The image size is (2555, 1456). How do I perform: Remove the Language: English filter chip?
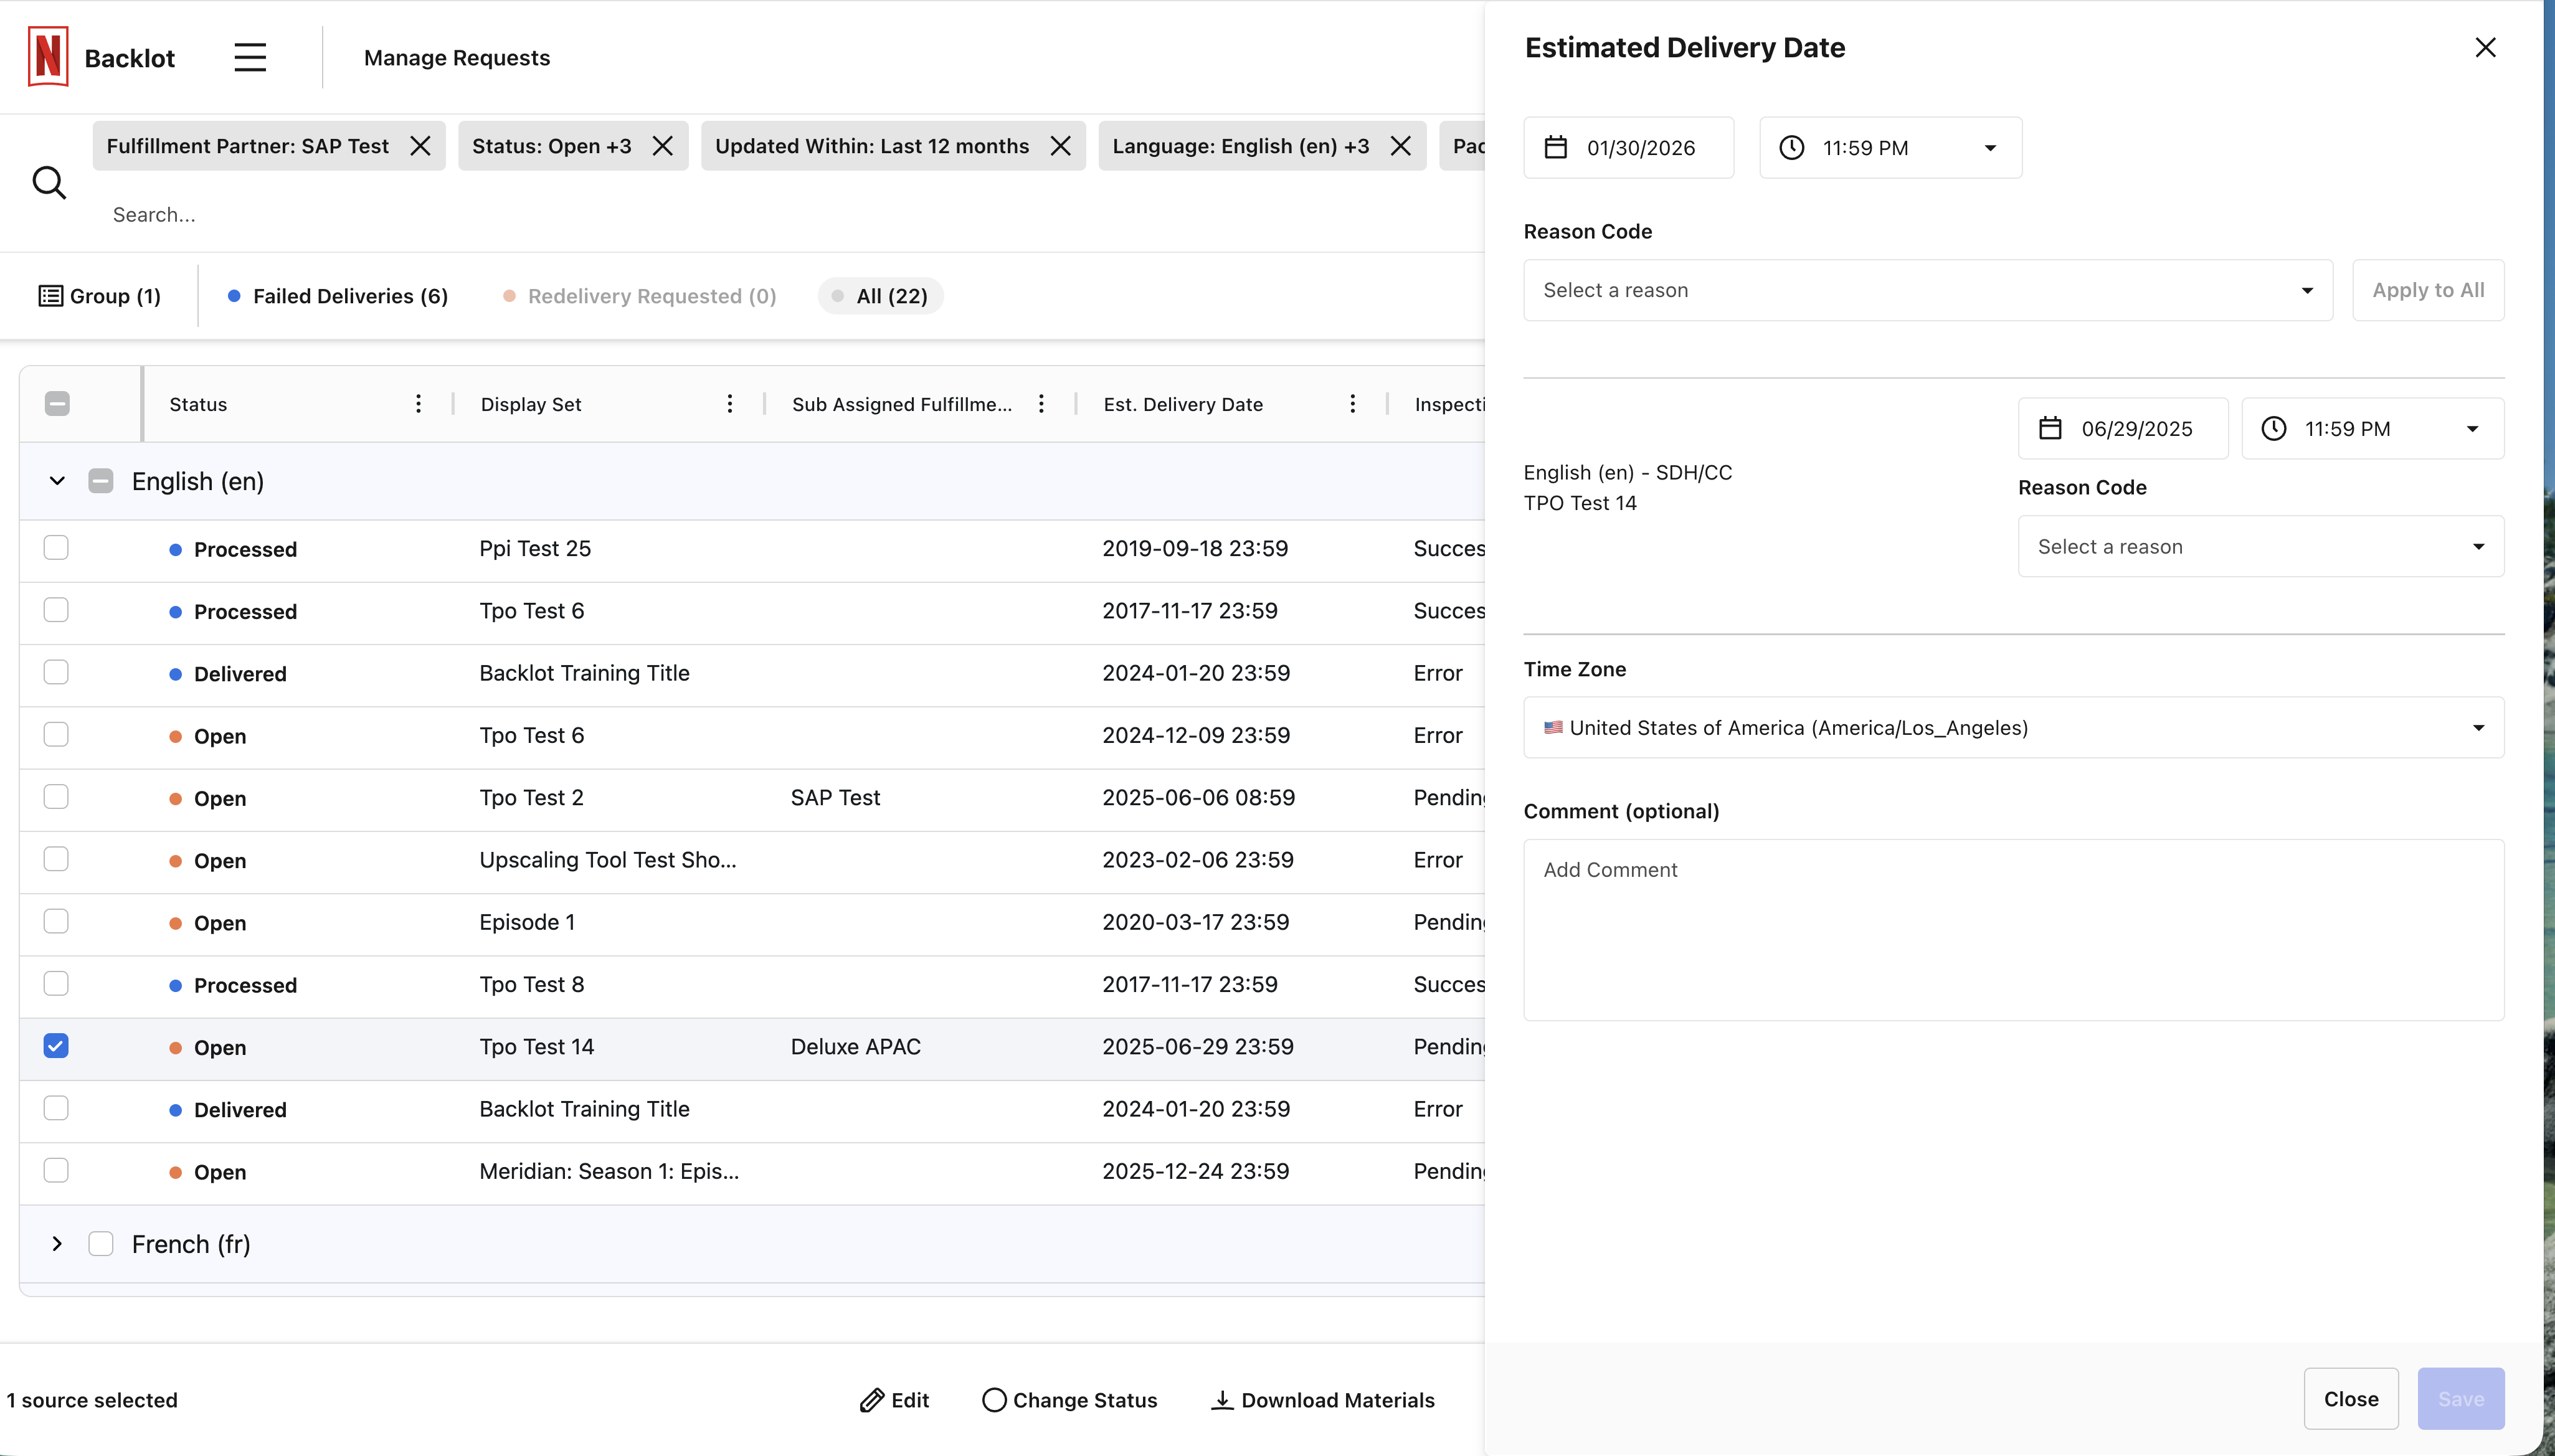click(1401, 146)
